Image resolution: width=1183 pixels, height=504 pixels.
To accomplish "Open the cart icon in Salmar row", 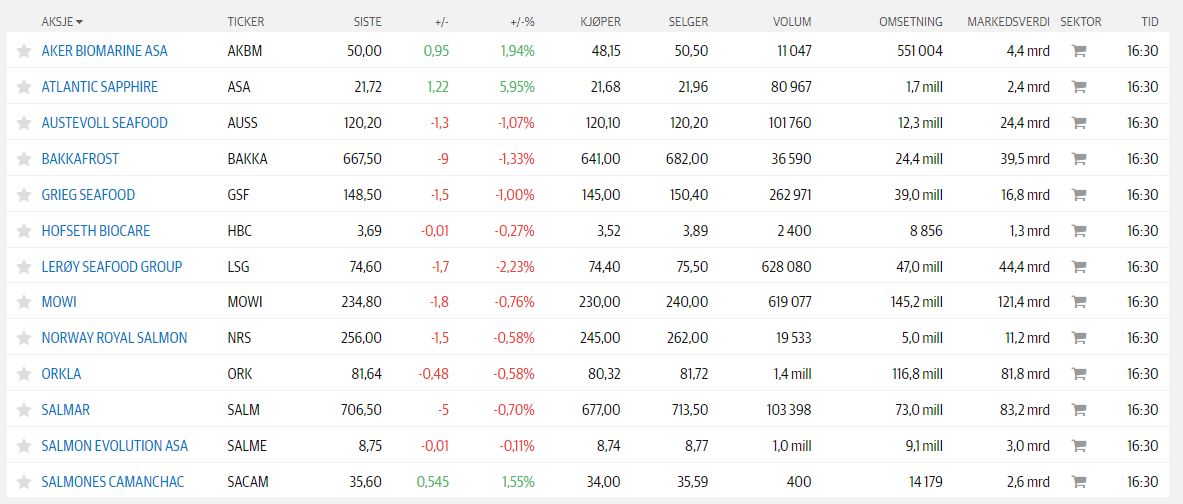I will [1078, 410].
